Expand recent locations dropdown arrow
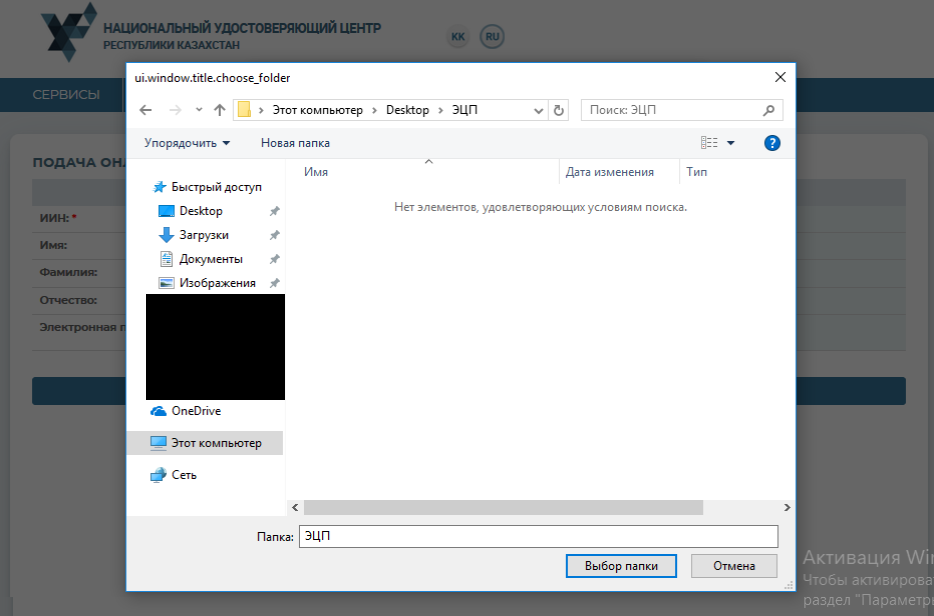 199,110
